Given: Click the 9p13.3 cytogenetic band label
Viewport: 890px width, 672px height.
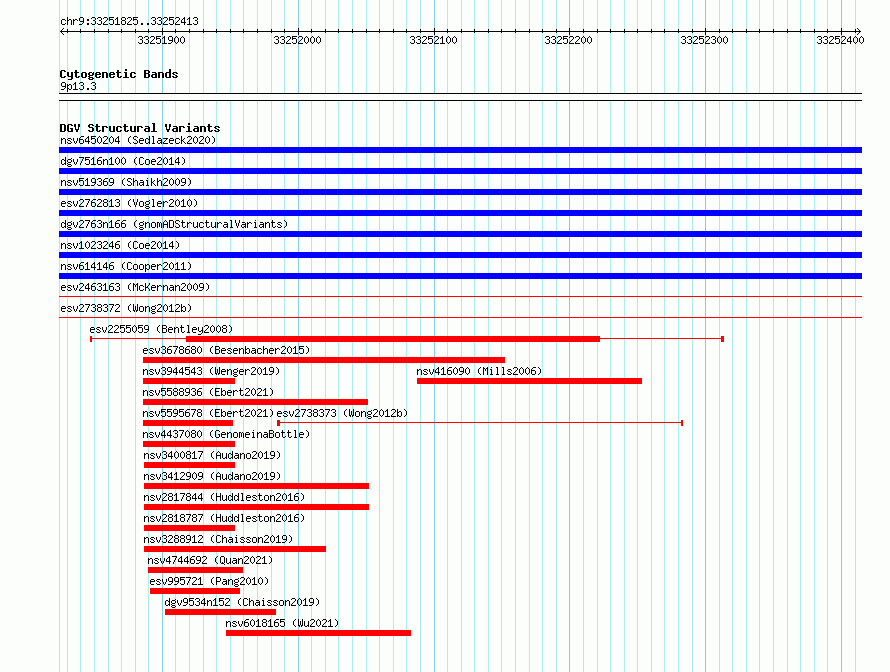Looking at the screenshot, I should coord(78,87).
